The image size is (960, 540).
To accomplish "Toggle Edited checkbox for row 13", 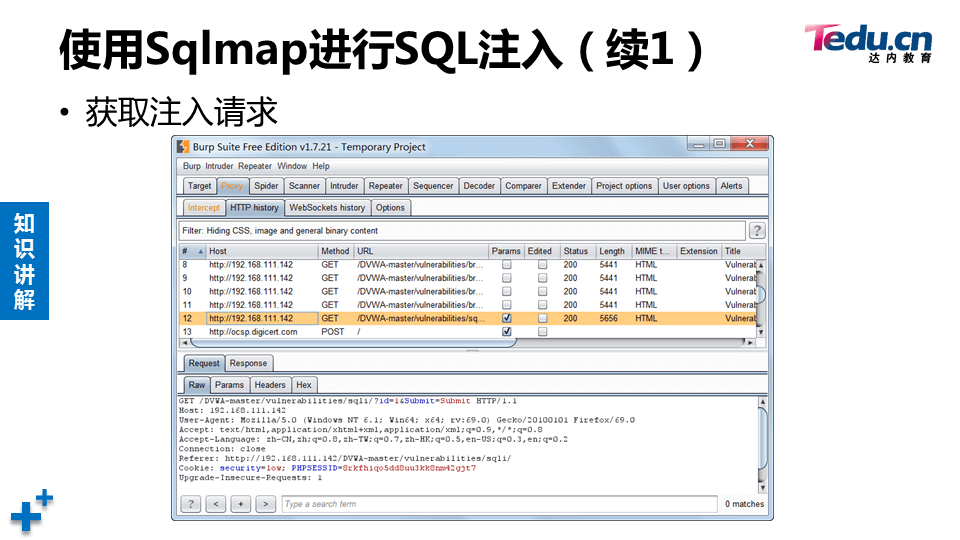I will pos(542,332).
